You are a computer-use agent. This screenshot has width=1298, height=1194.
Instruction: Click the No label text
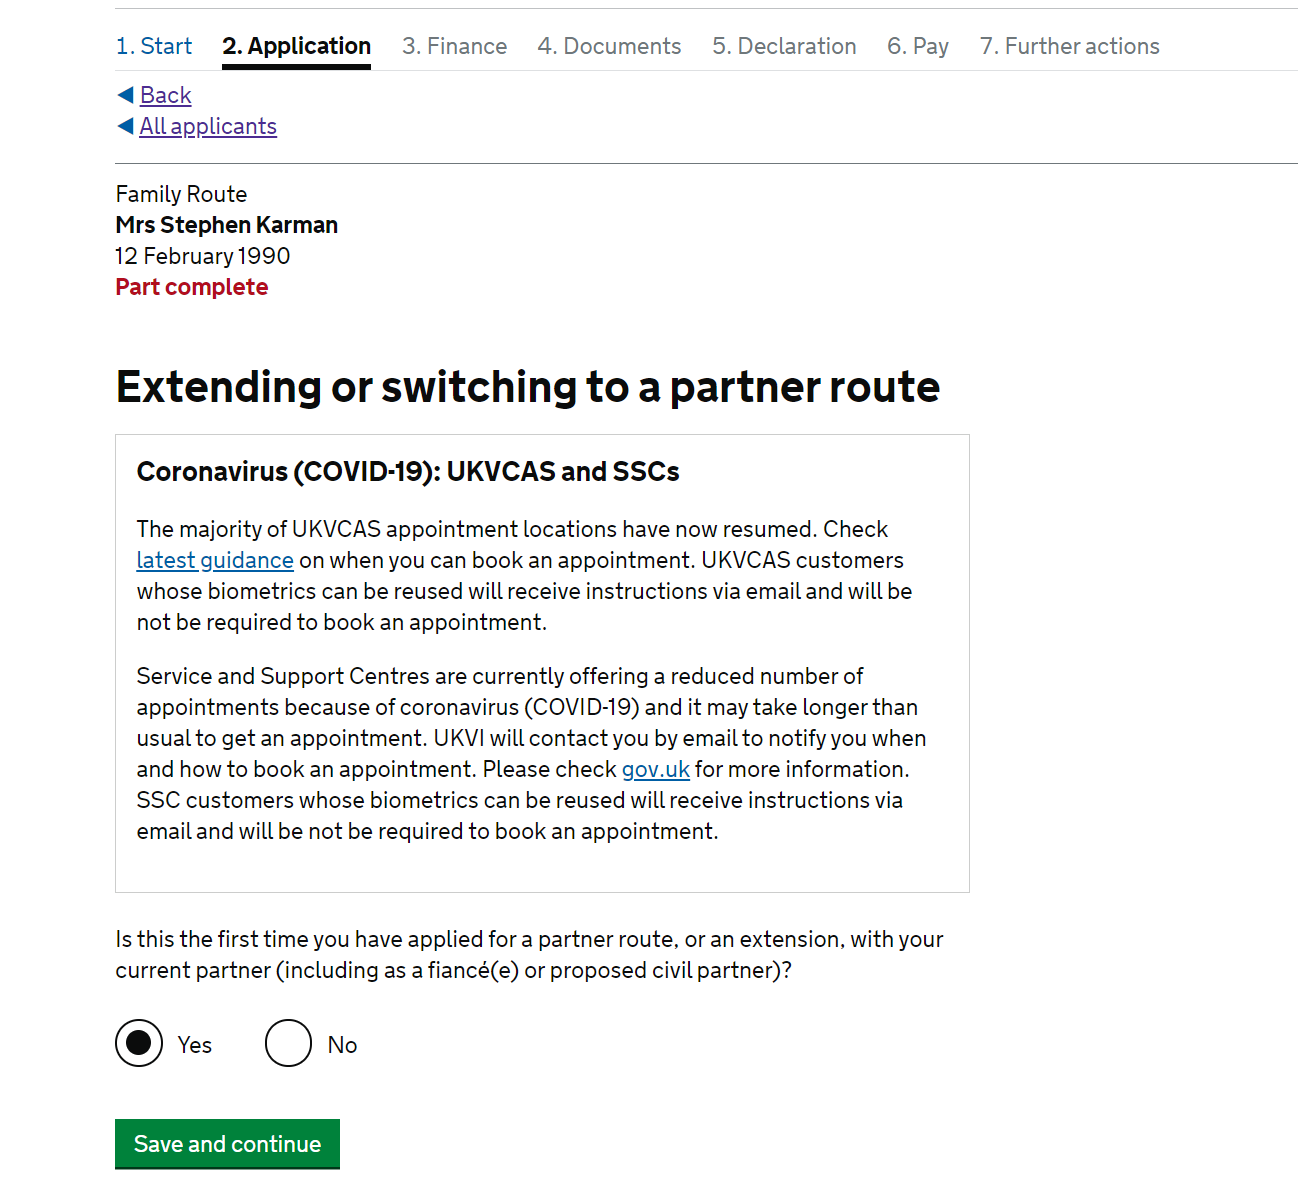342,1045
